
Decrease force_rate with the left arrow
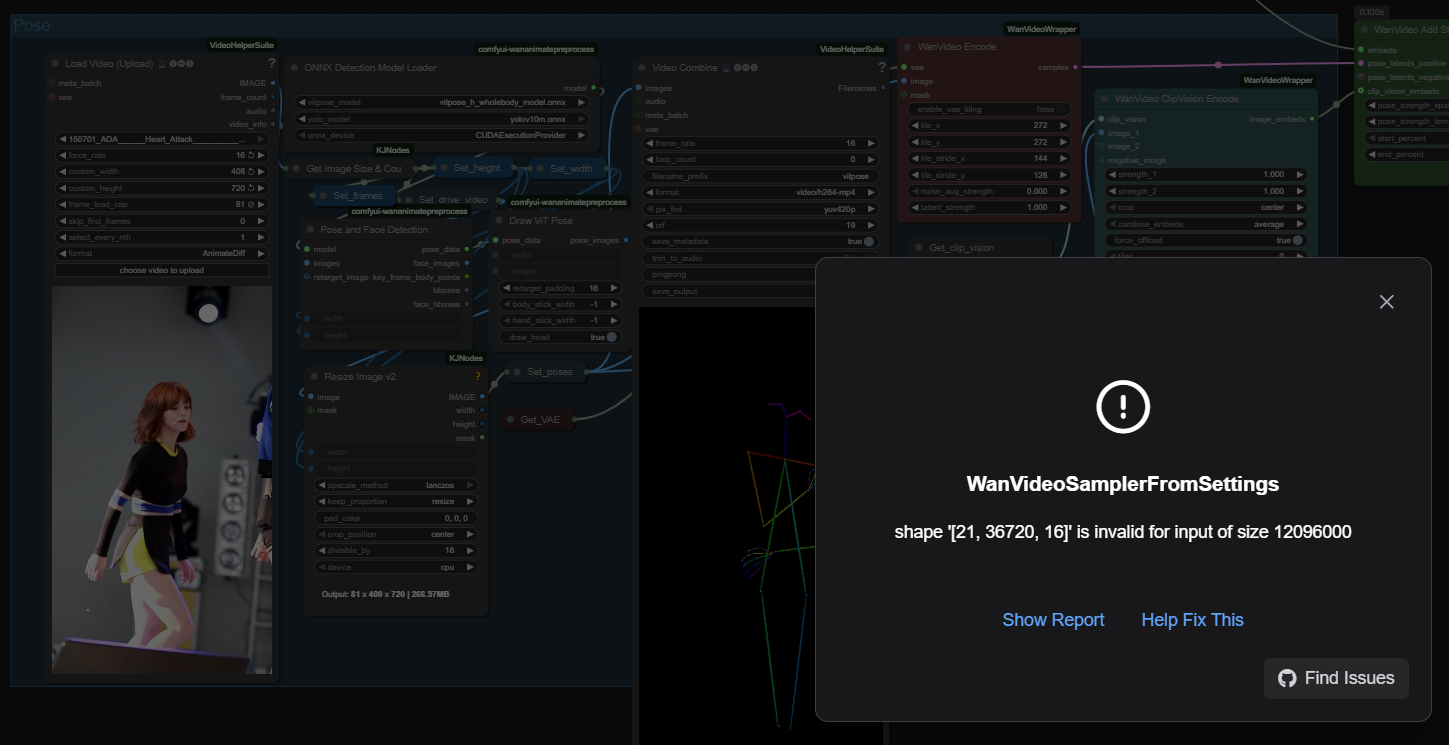click(62, 156)
